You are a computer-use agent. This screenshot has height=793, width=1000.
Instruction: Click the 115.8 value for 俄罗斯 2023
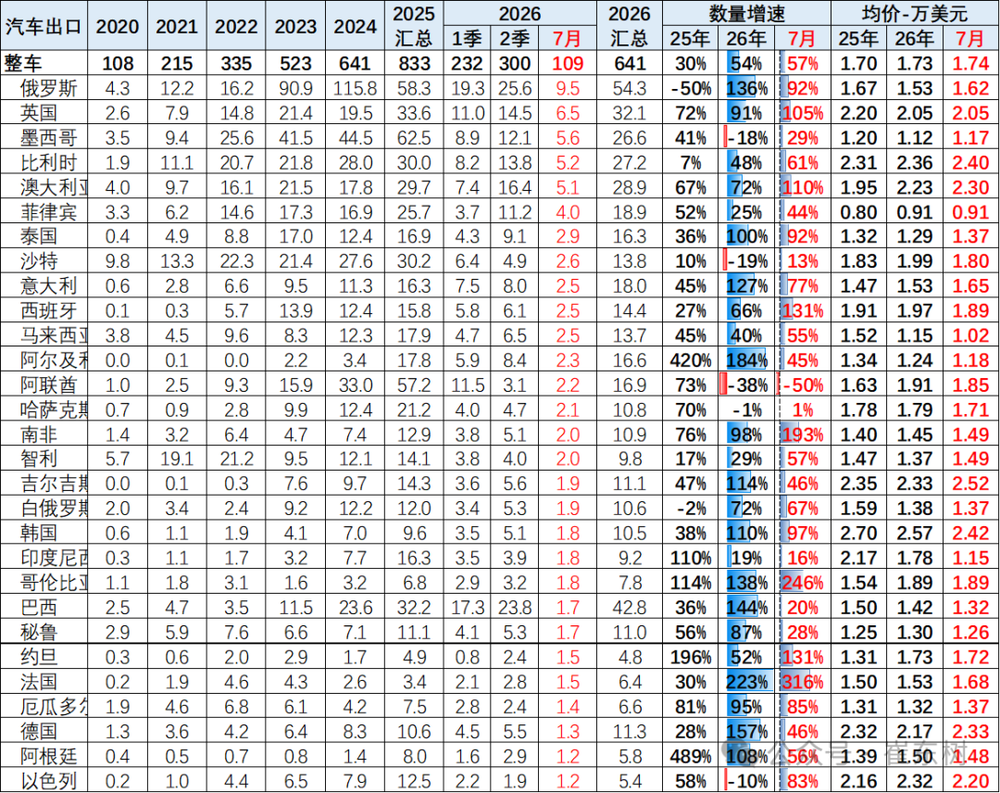click(x=355, y=88)
